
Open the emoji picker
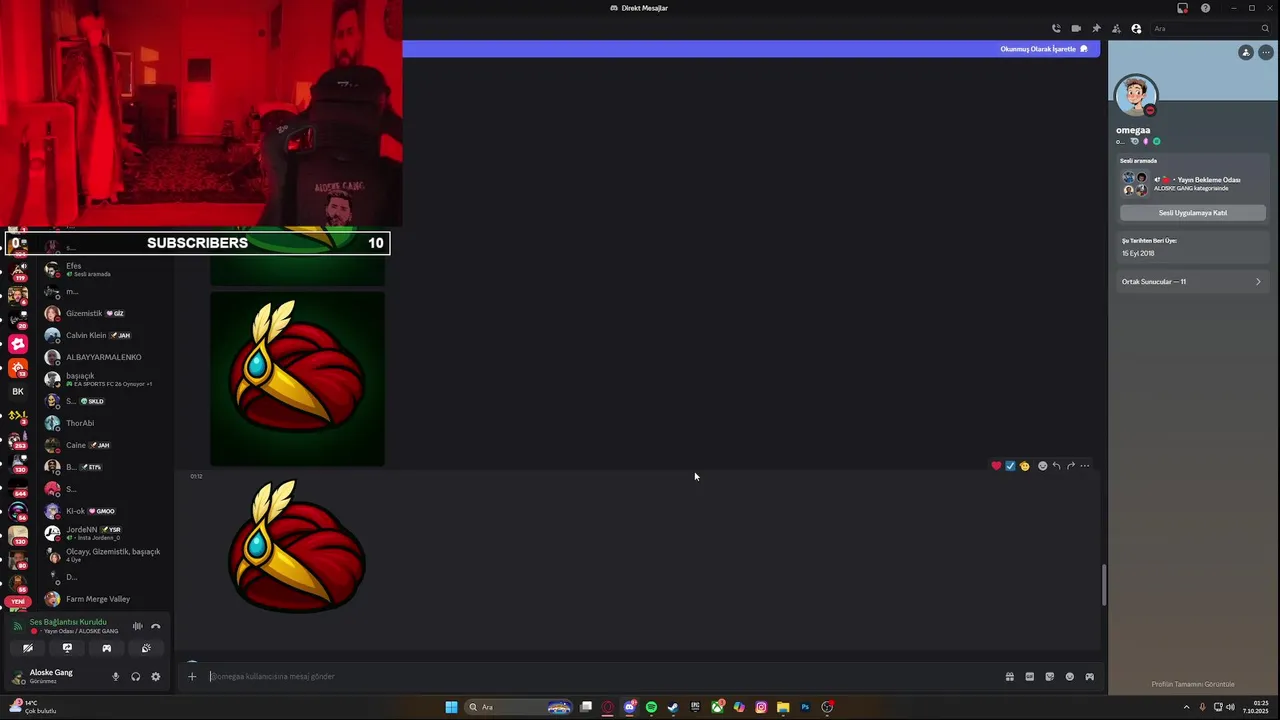click(1069, 677)
